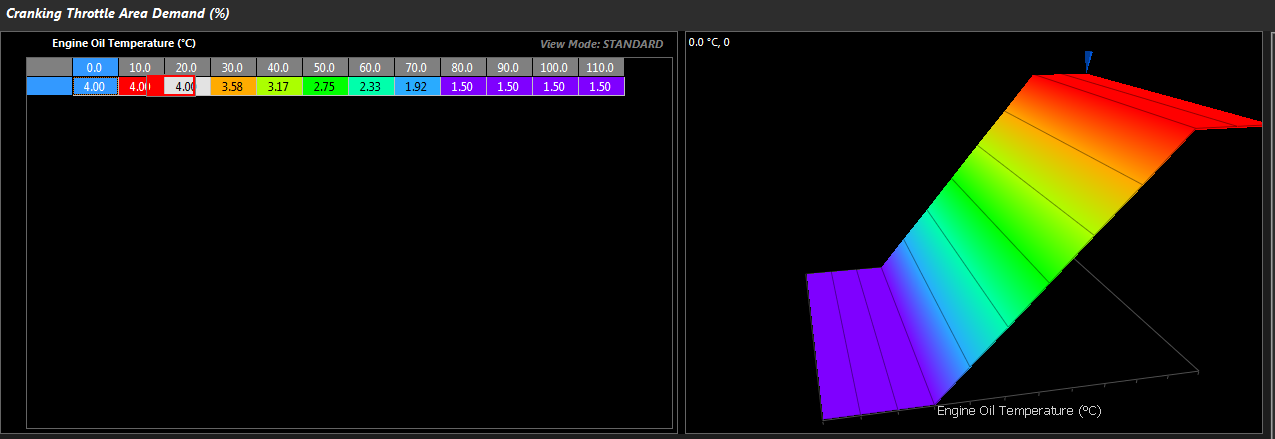Select the 4.00 cell under 0.0 column
The height and width of the screenshot is (439, 1275).
(x=95, y=87)
